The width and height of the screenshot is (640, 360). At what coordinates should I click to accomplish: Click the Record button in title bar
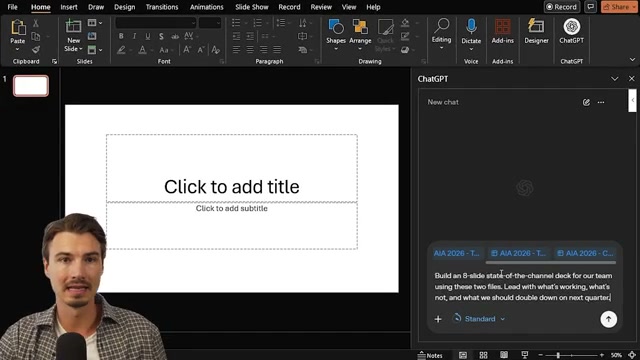[x=562, y=7]
